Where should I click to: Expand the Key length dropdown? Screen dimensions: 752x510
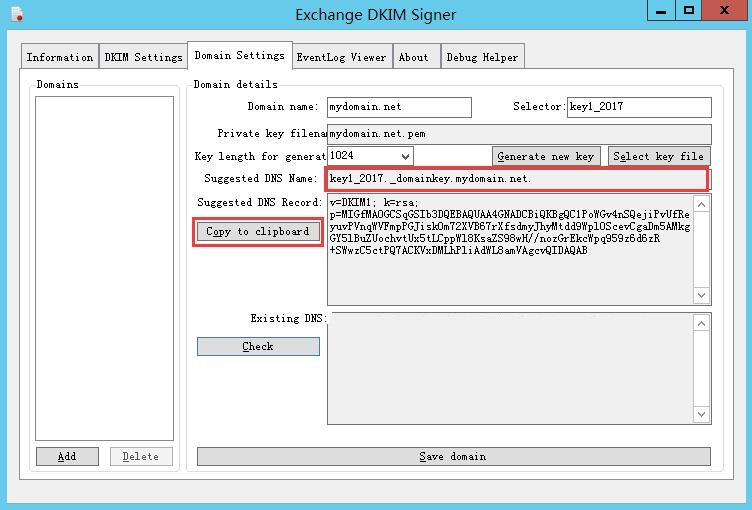click(x=404, y=156)
